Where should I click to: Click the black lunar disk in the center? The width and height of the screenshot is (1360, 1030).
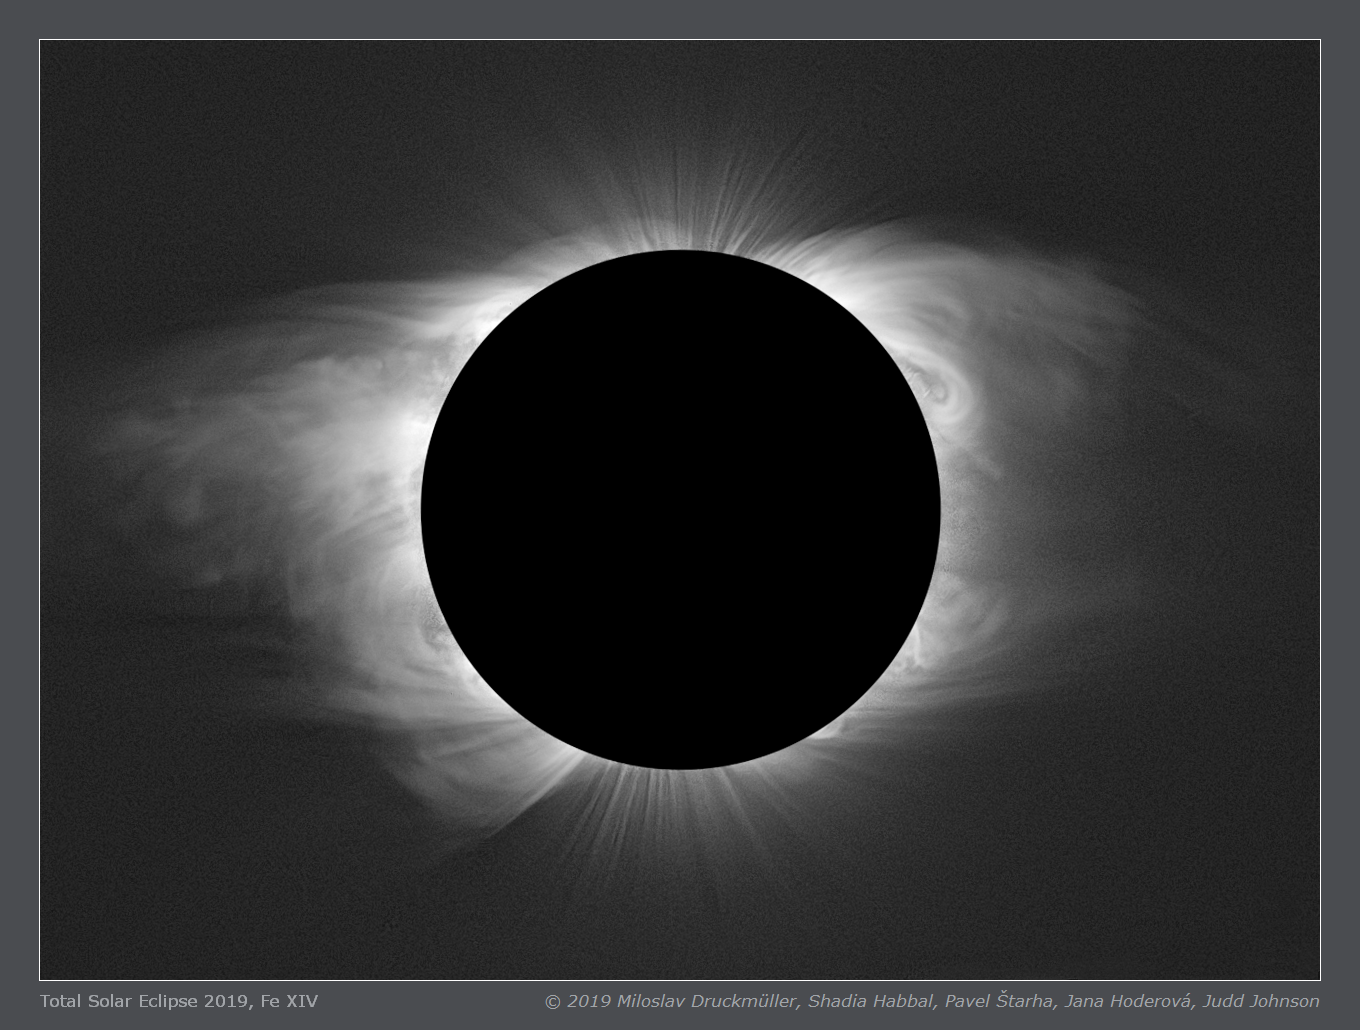pos(680,510)
